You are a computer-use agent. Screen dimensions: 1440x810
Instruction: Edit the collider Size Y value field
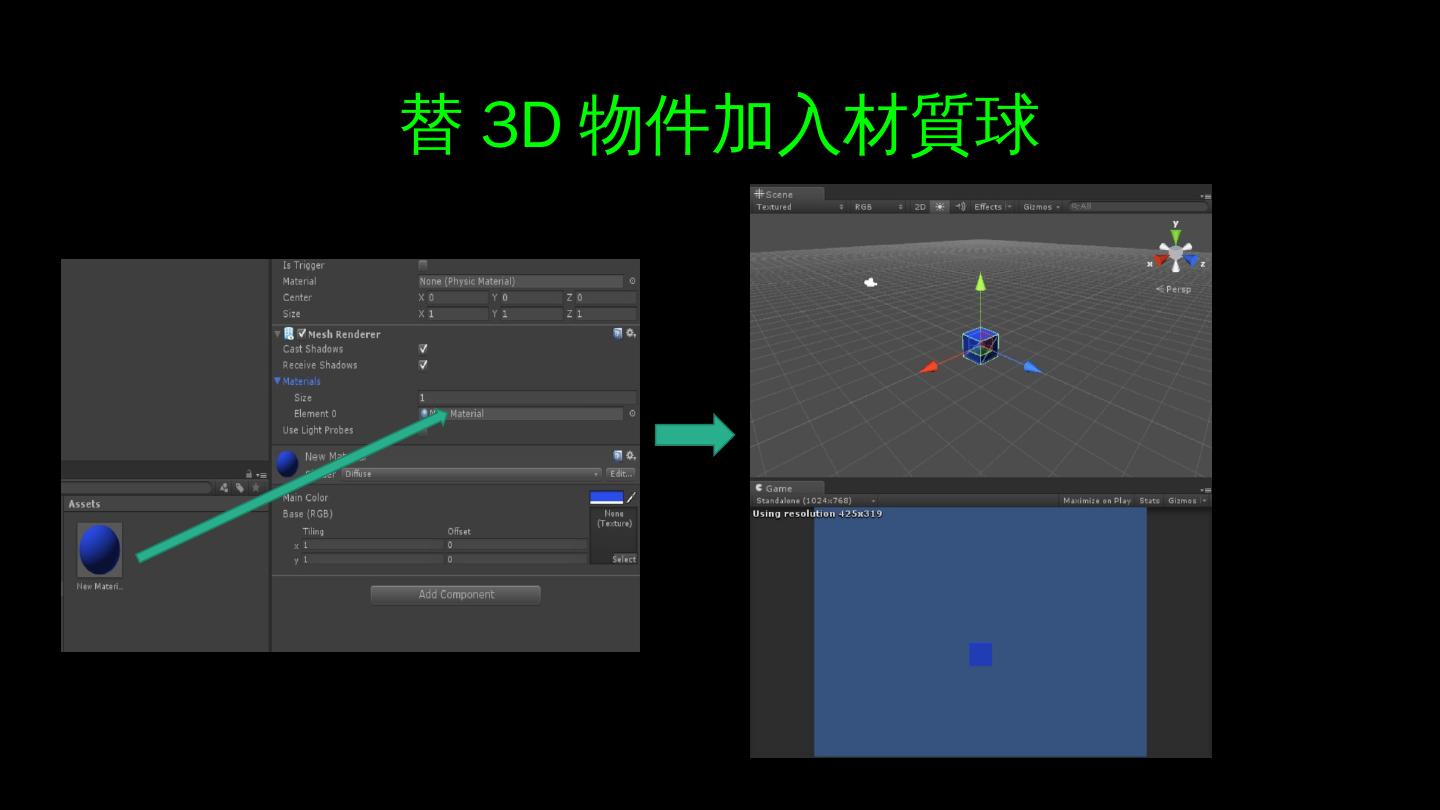532,314
